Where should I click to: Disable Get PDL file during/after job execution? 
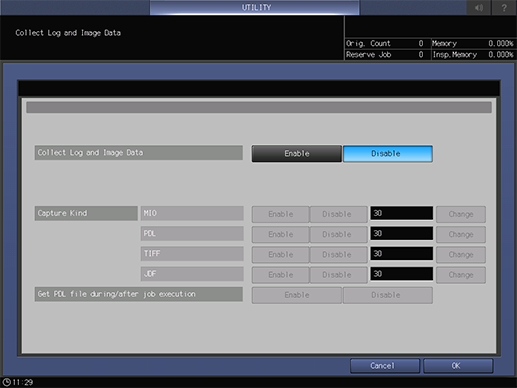(x=388, y=295)
